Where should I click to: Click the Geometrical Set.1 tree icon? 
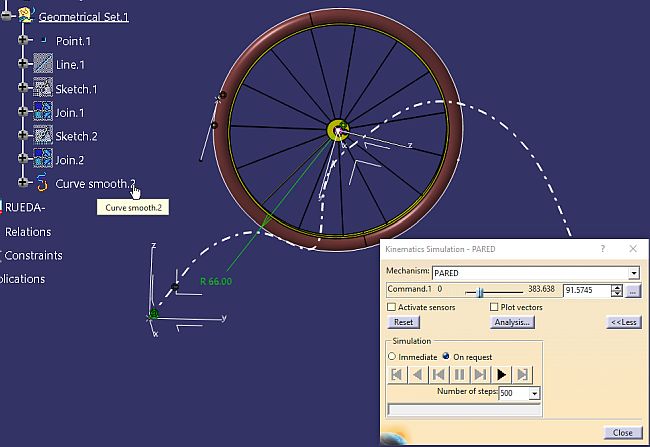click(26, 16)
